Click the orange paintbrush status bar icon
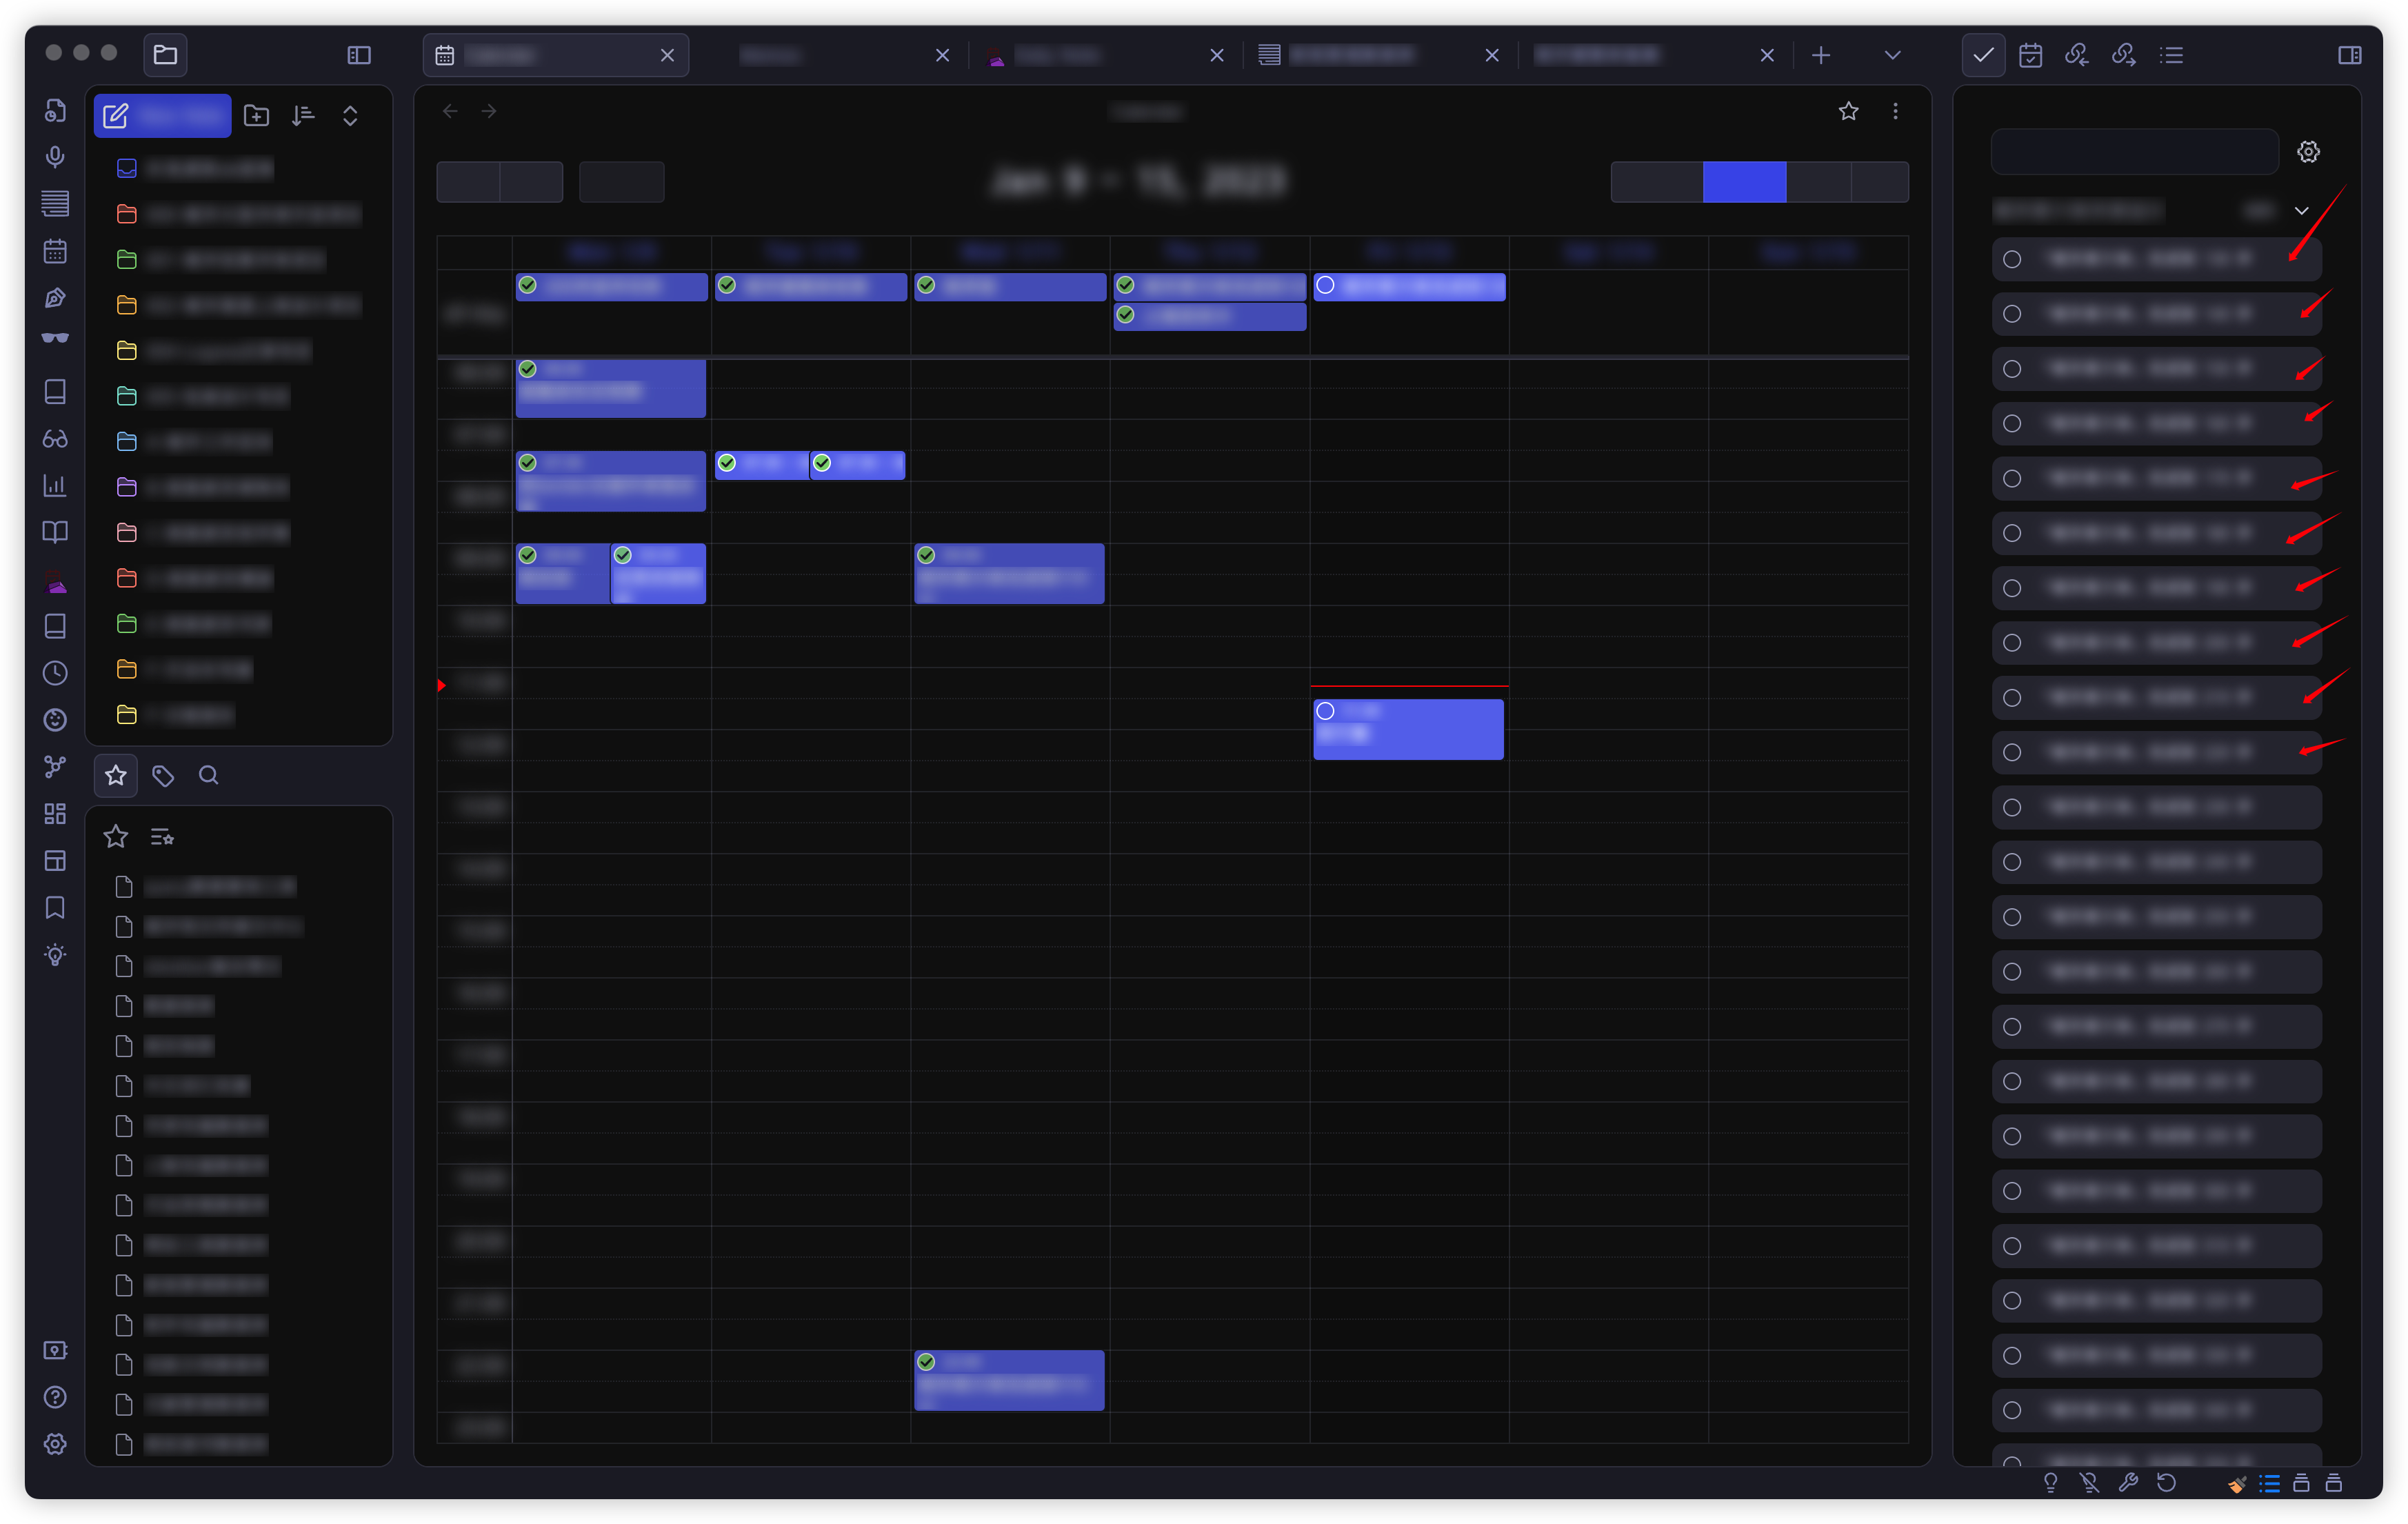This screenshot has height=1524, width=2408. (2237, 1484)
